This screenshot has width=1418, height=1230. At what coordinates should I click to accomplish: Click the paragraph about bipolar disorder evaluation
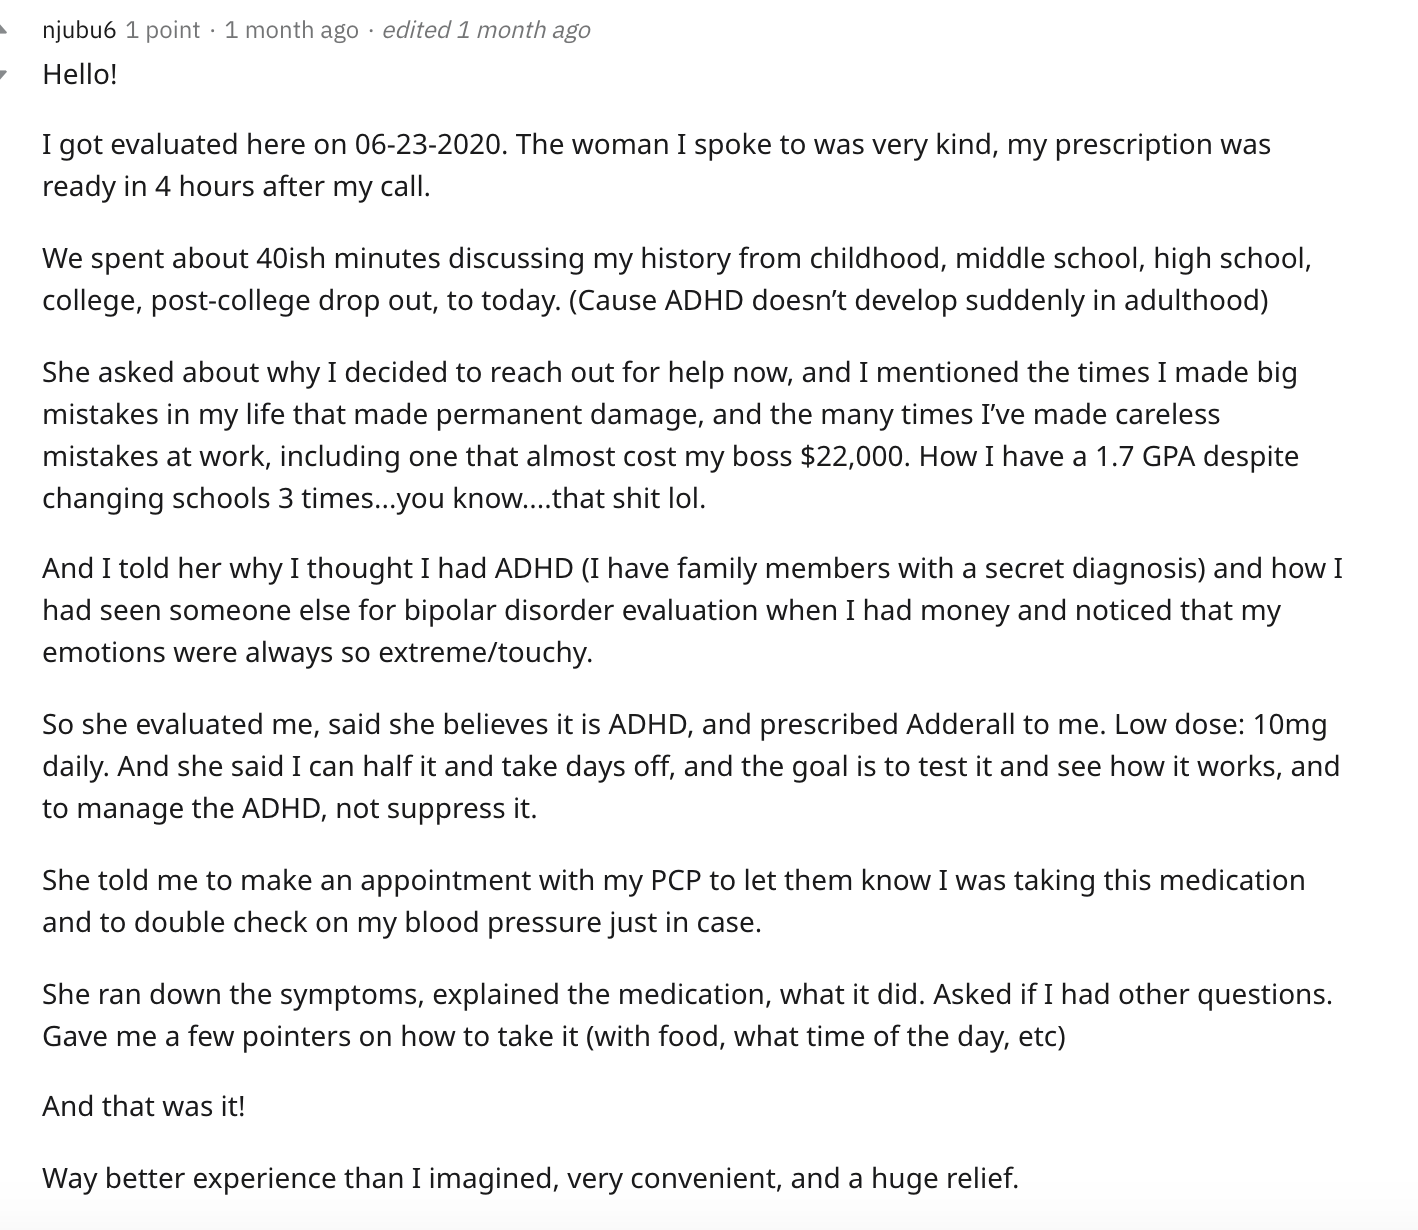(x=692, y=610)
